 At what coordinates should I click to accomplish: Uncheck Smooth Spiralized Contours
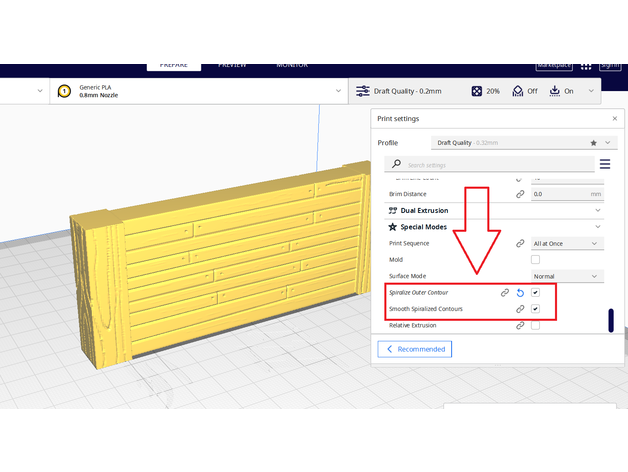(536, 309)
